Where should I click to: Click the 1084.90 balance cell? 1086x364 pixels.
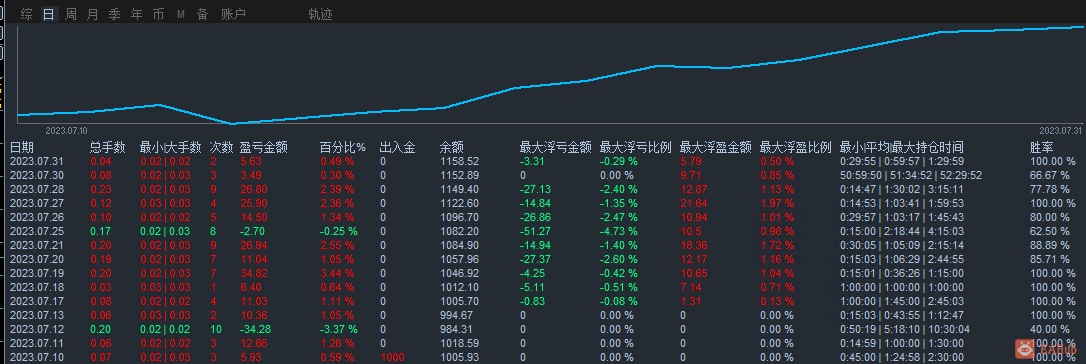[x=460, y=245]
